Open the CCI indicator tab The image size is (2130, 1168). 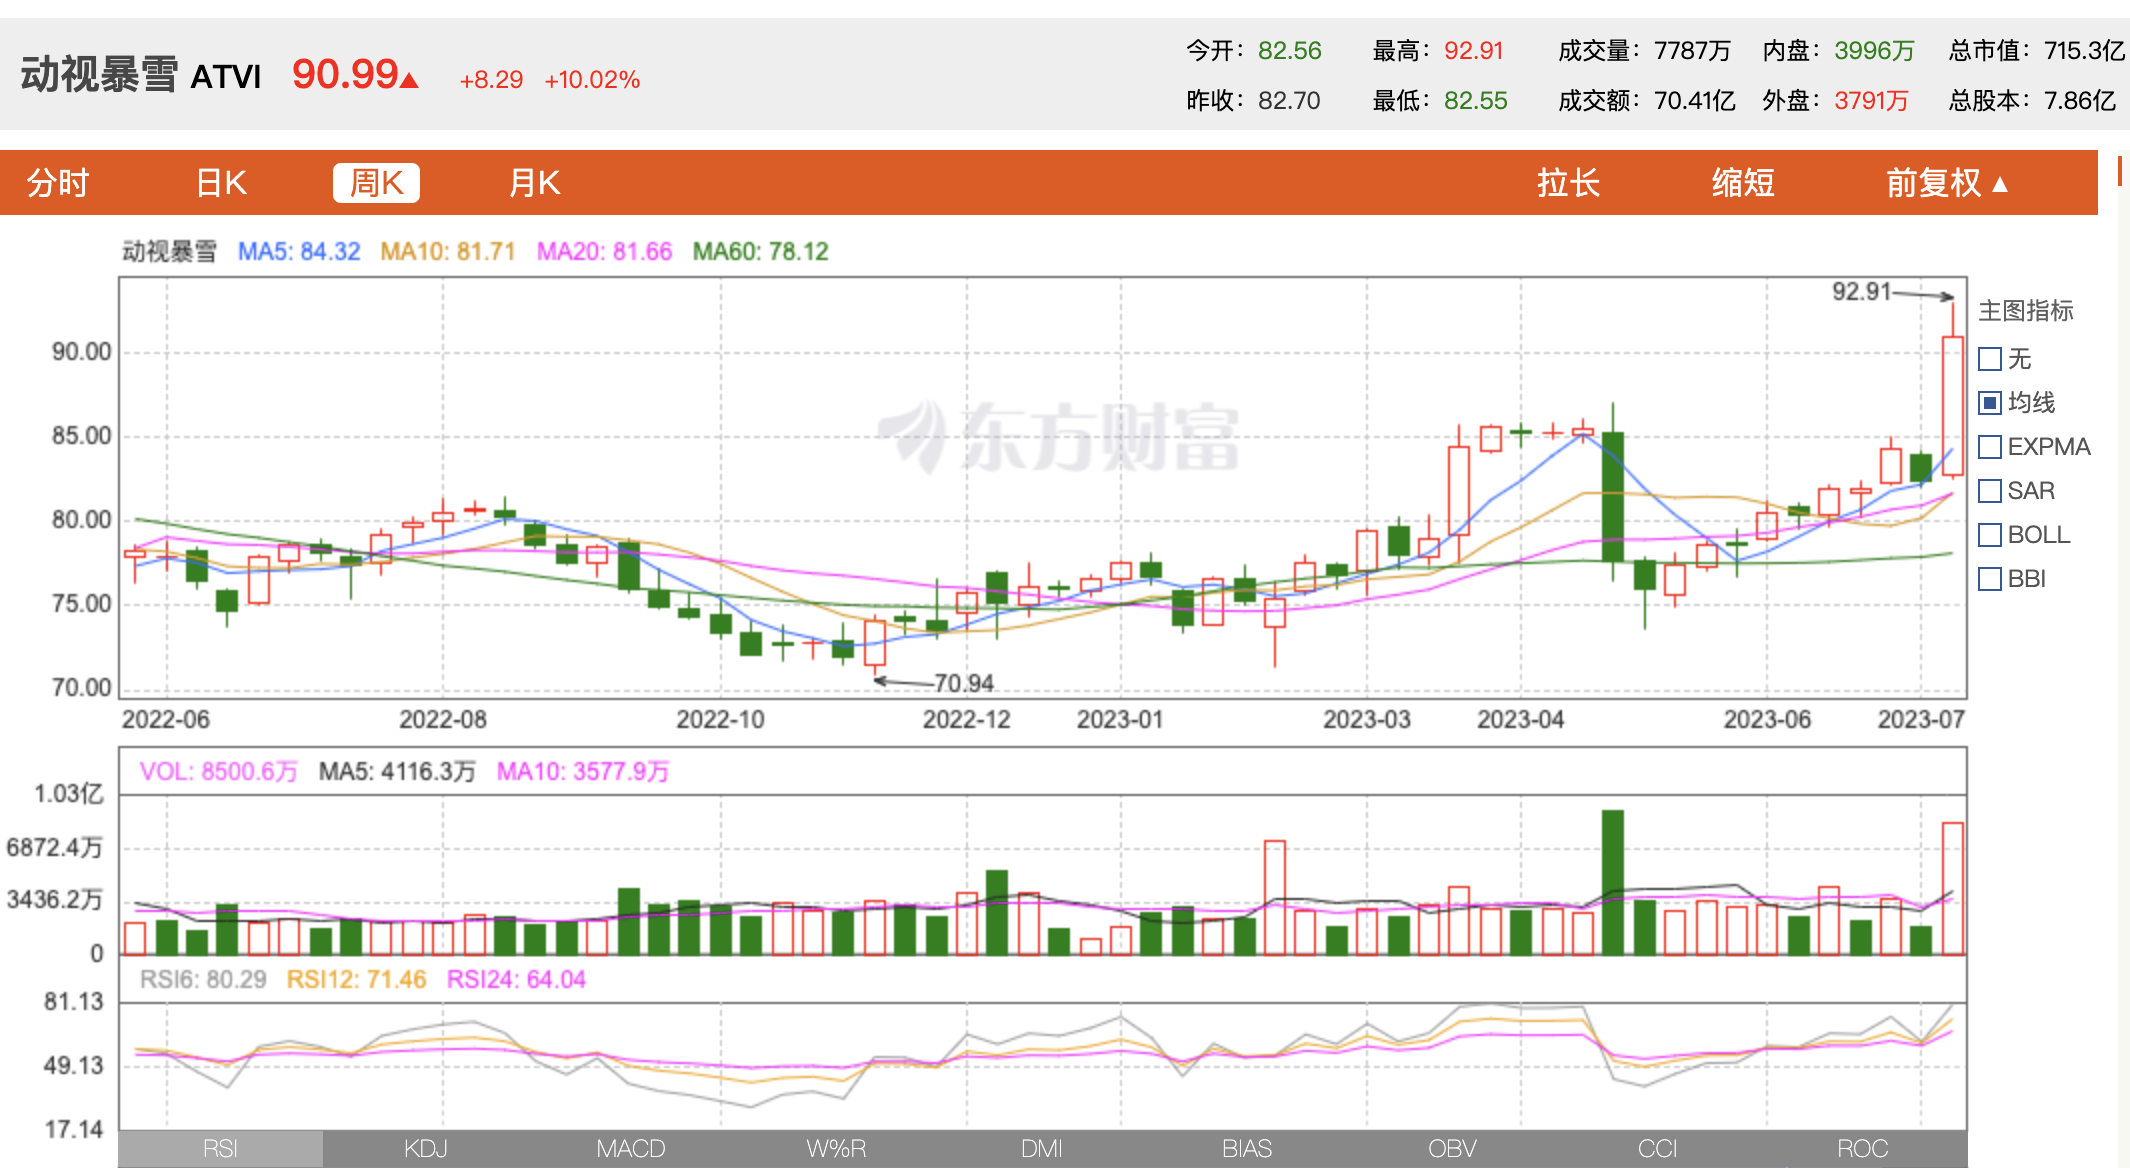pos(1657,1149)
